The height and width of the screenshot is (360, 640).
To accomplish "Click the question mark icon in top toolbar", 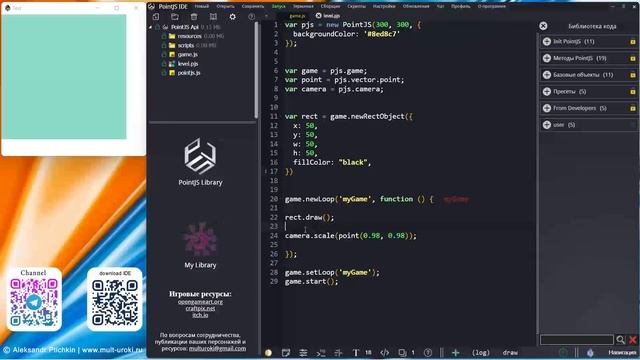I will 251,17.
